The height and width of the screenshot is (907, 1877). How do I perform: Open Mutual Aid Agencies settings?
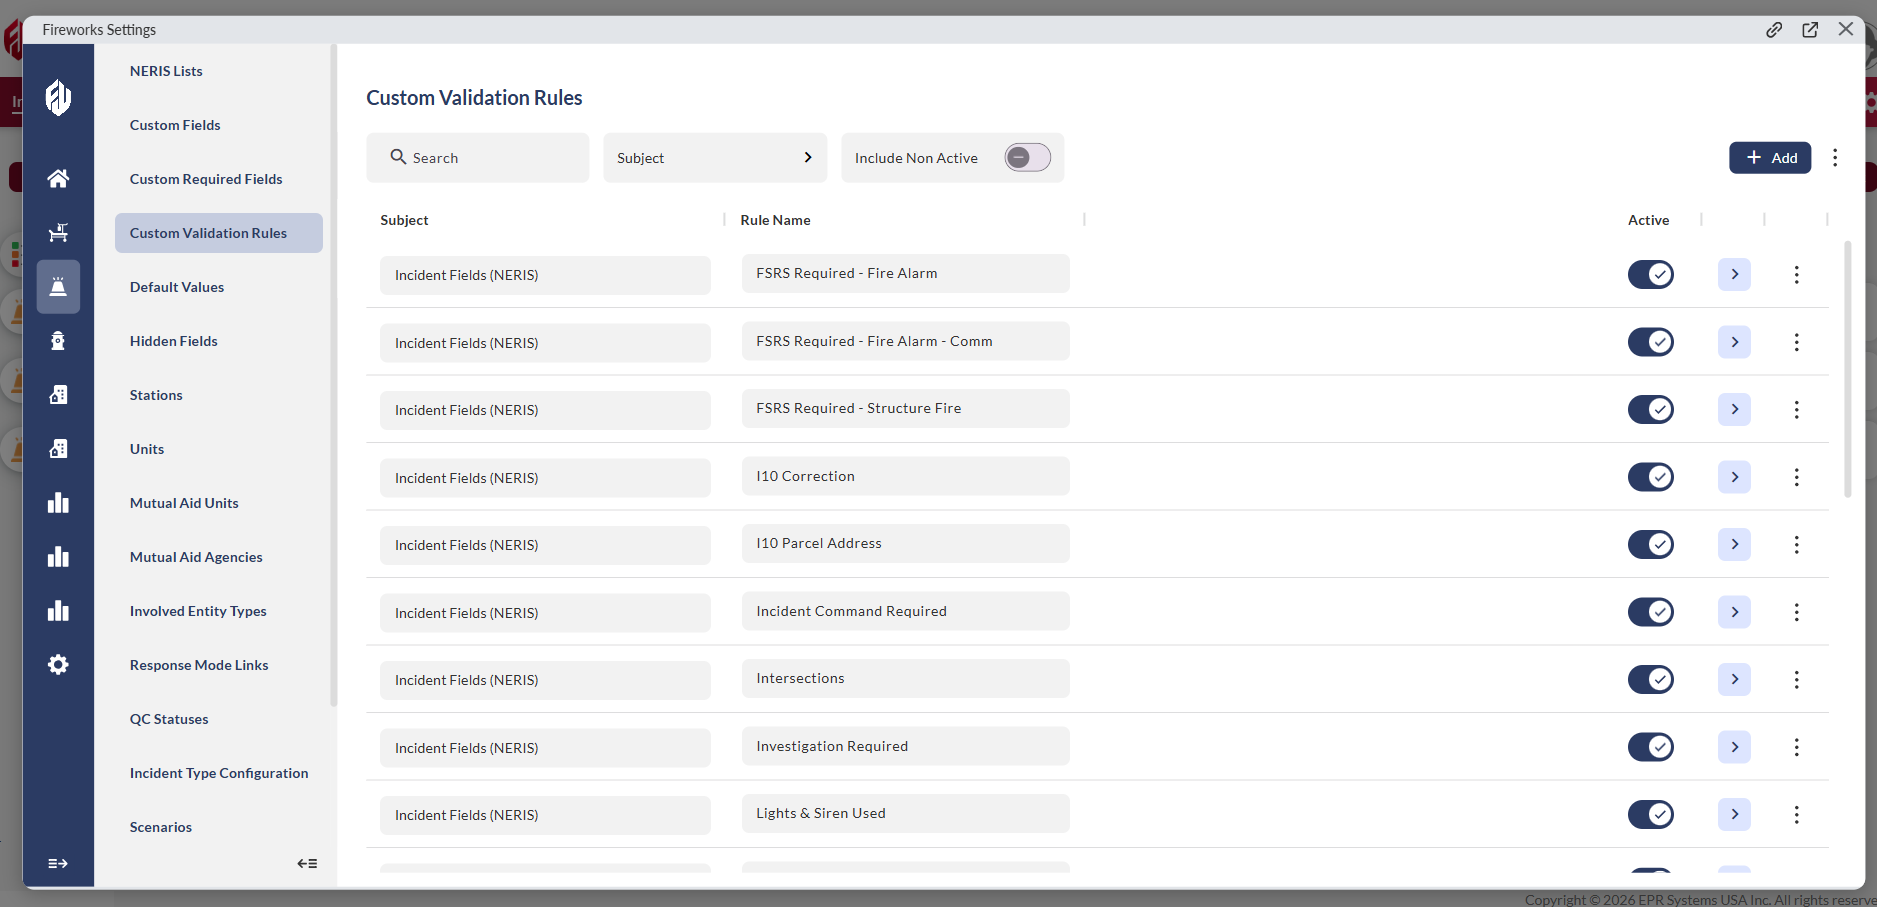[196, 557]
